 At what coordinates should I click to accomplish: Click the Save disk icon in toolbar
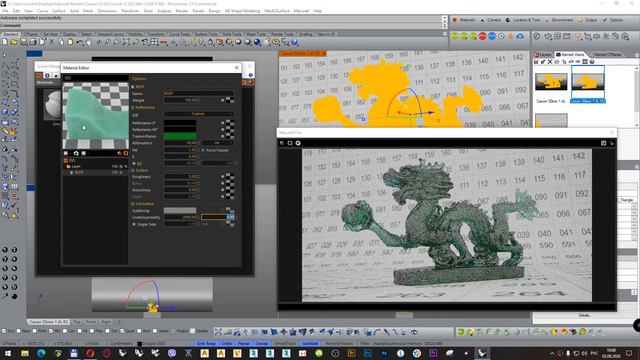point(23,42)
